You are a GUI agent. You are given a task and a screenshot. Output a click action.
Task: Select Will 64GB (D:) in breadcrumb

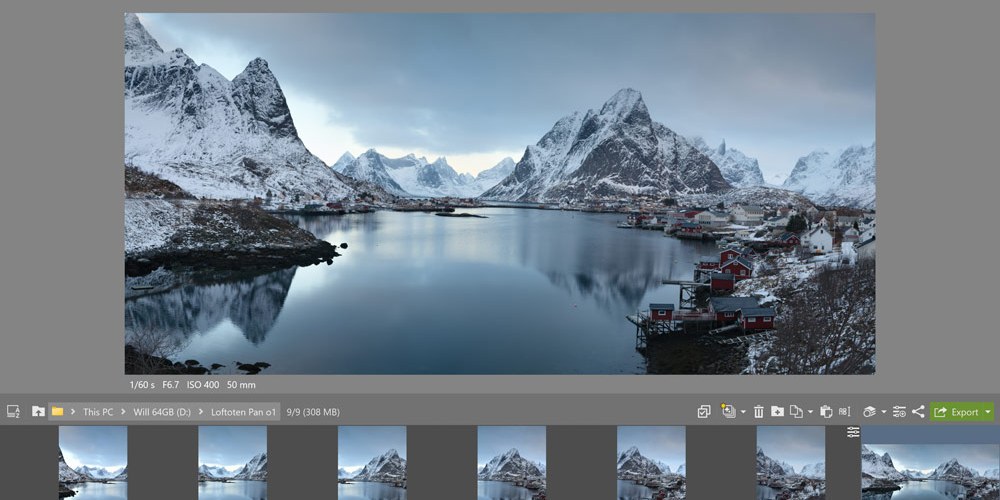[162, 412]
